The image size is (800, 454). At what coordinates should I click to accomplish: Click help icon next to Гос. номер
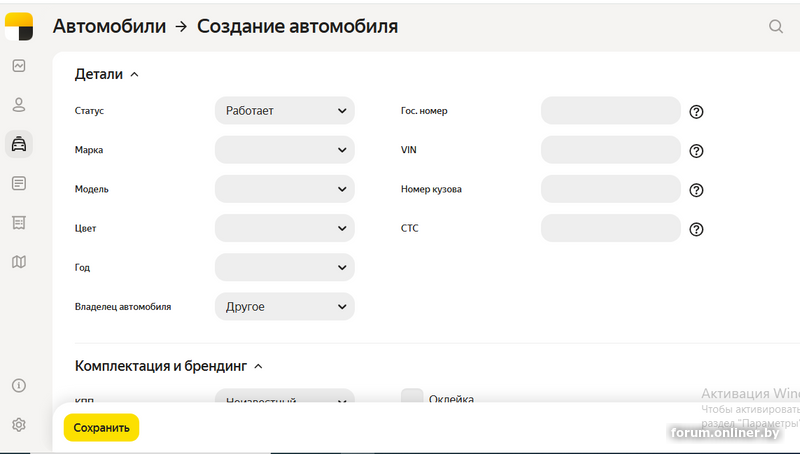(697, 112)
